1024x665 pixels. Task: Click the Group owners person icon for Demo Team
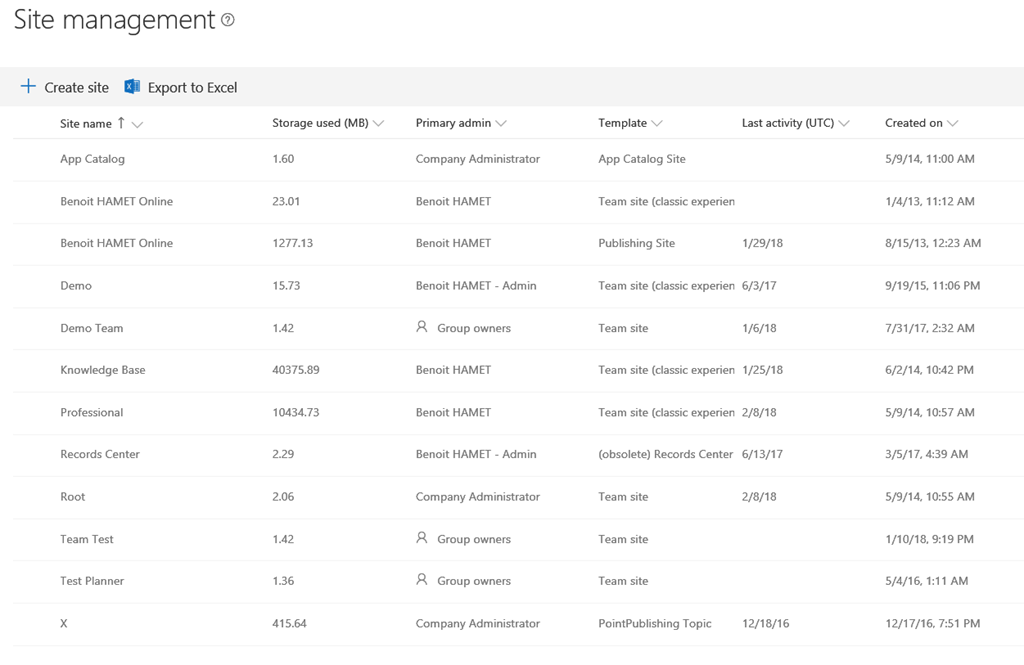click(422, 327)
